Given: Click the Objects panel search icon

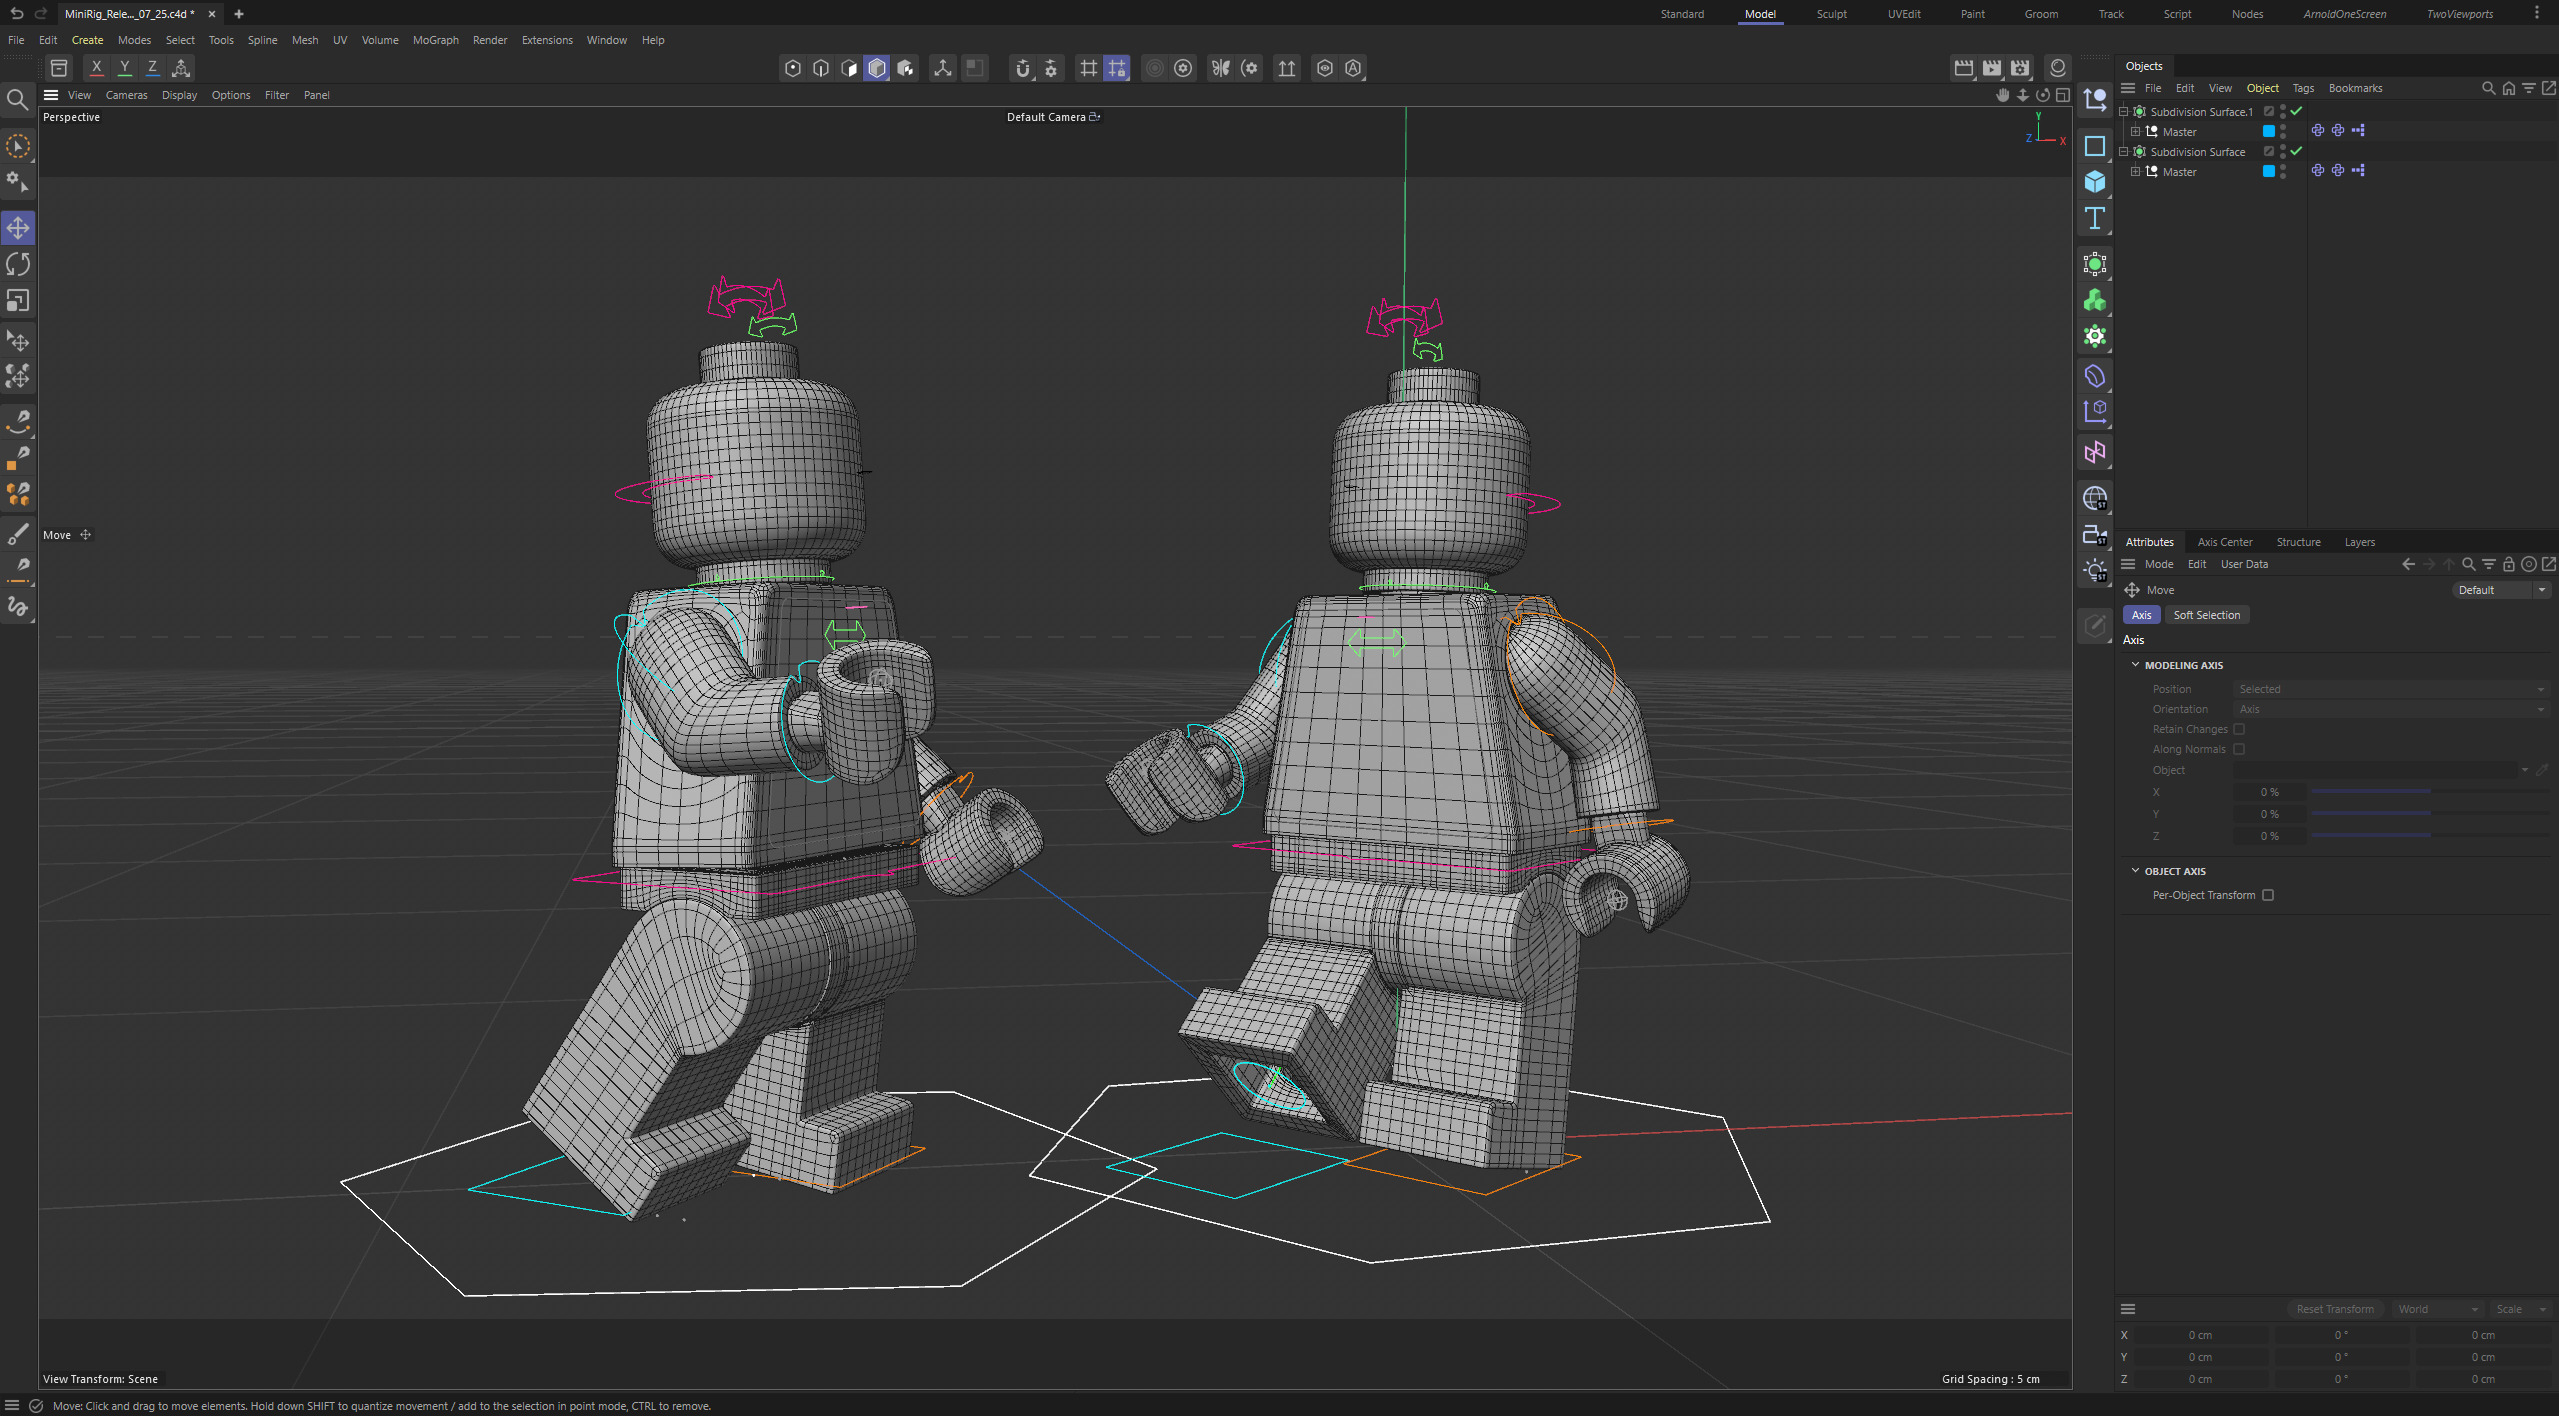Looking at the screenshot, I should (x=2488, y=88).
